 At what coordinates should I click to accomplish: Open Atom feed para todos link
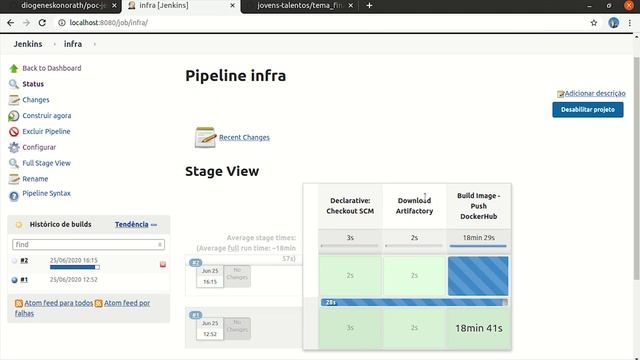tap(58, 303)
